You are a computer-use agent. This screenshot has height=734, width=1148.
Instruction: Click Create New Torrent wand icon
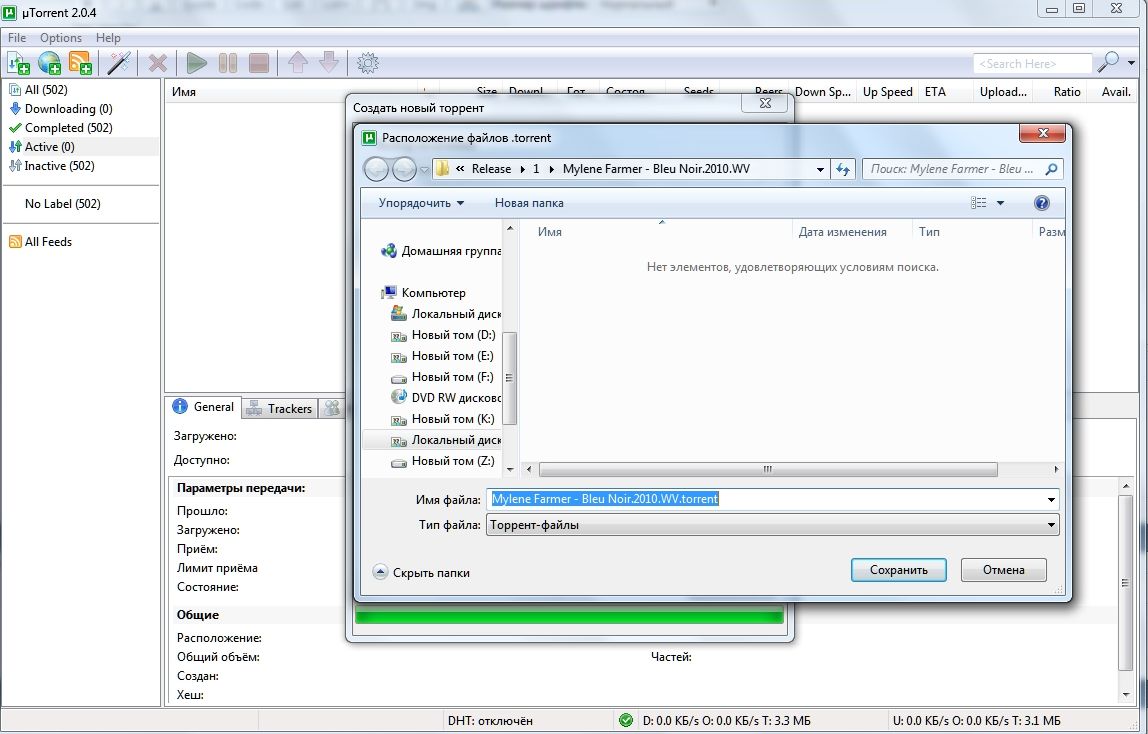(x=119, y=63)
